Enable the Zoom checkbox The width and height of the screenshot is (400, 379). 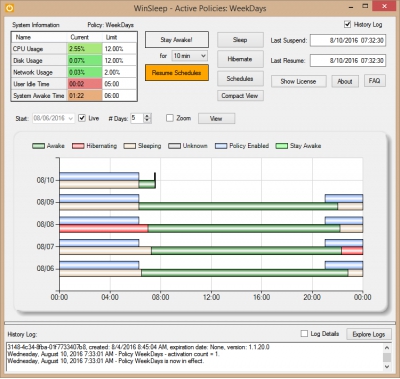pyautogui.click(x=170, y=118)
